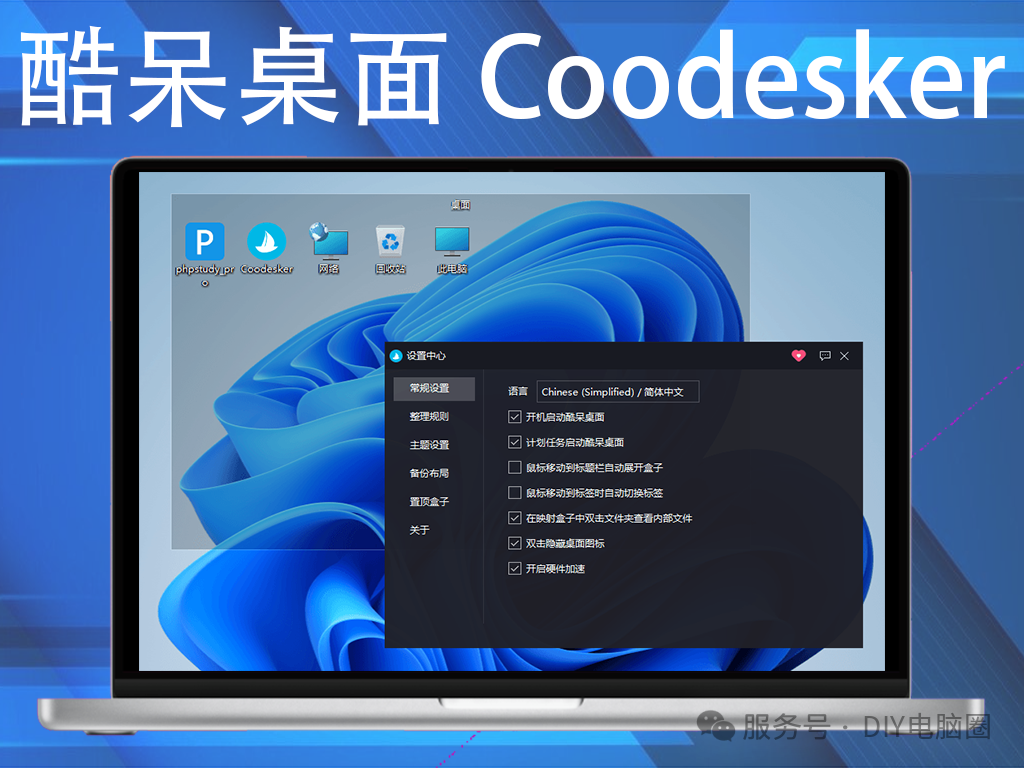1024x768 pixels.
Task: Open the 主题设置 section
Action: [429, 445]
